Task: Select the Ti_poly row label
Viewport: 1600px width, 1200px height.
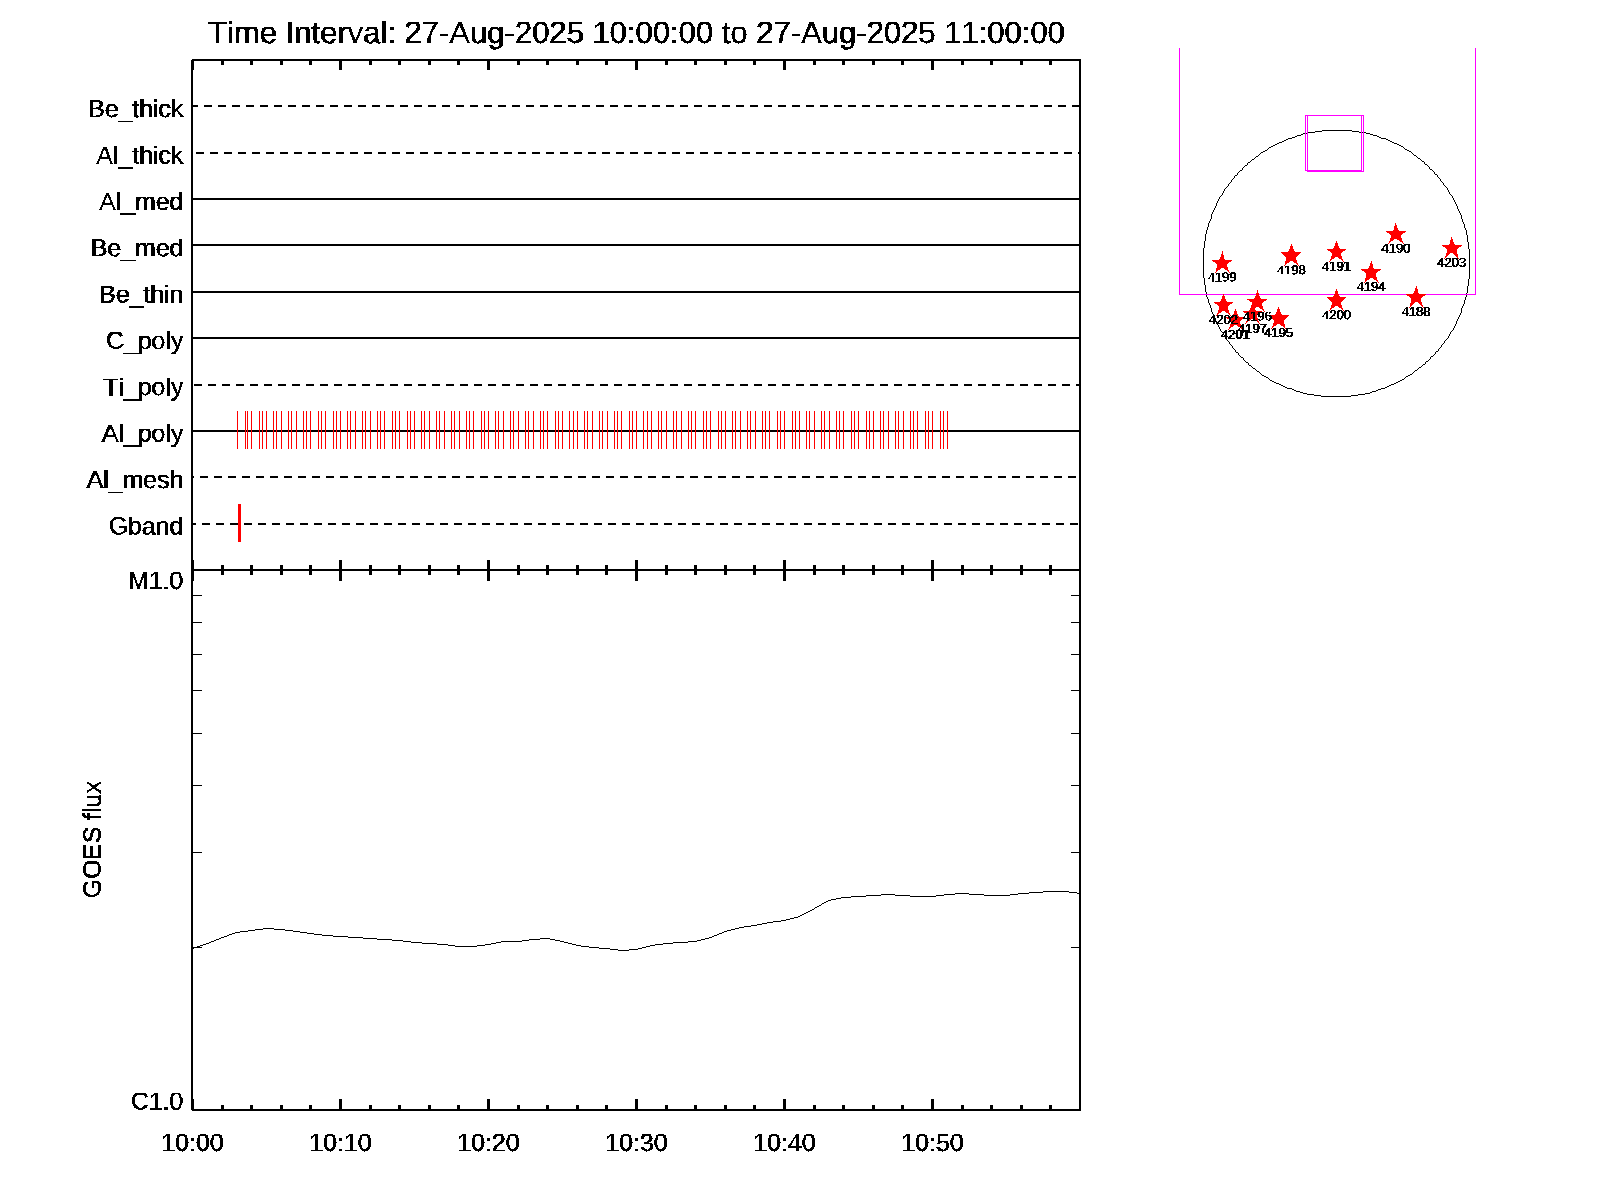Action: (x=143, y=387)
